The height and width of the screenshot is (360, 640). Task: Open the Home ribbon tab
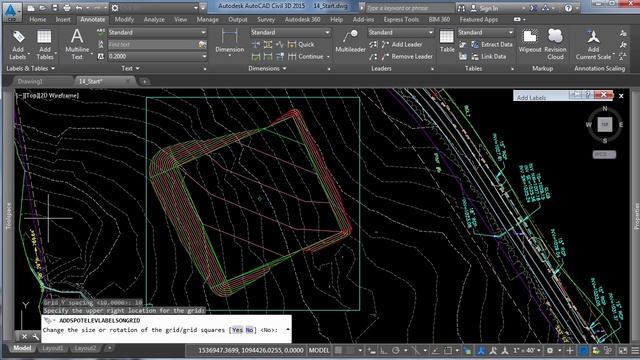(38, 19)
